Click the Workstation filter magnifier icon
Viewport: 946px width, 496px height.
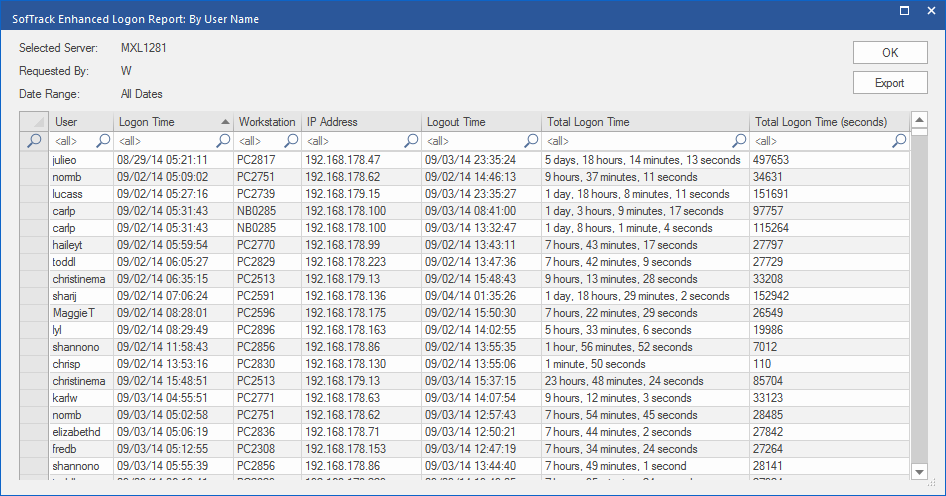tap(290, 141)
